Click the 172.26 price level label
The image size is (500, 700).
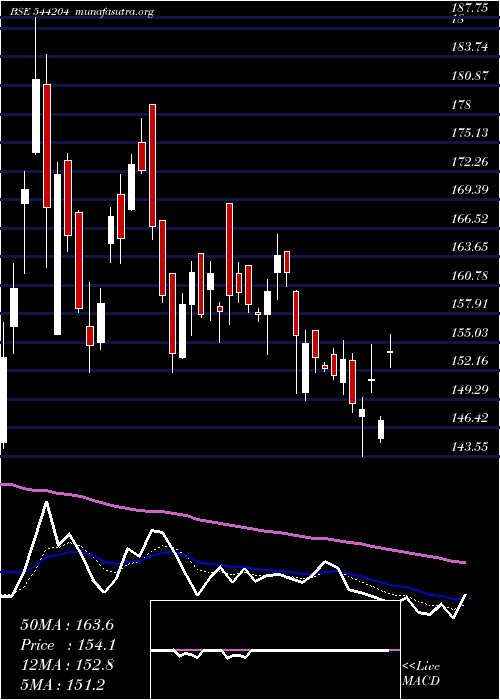tap(469, 162)
